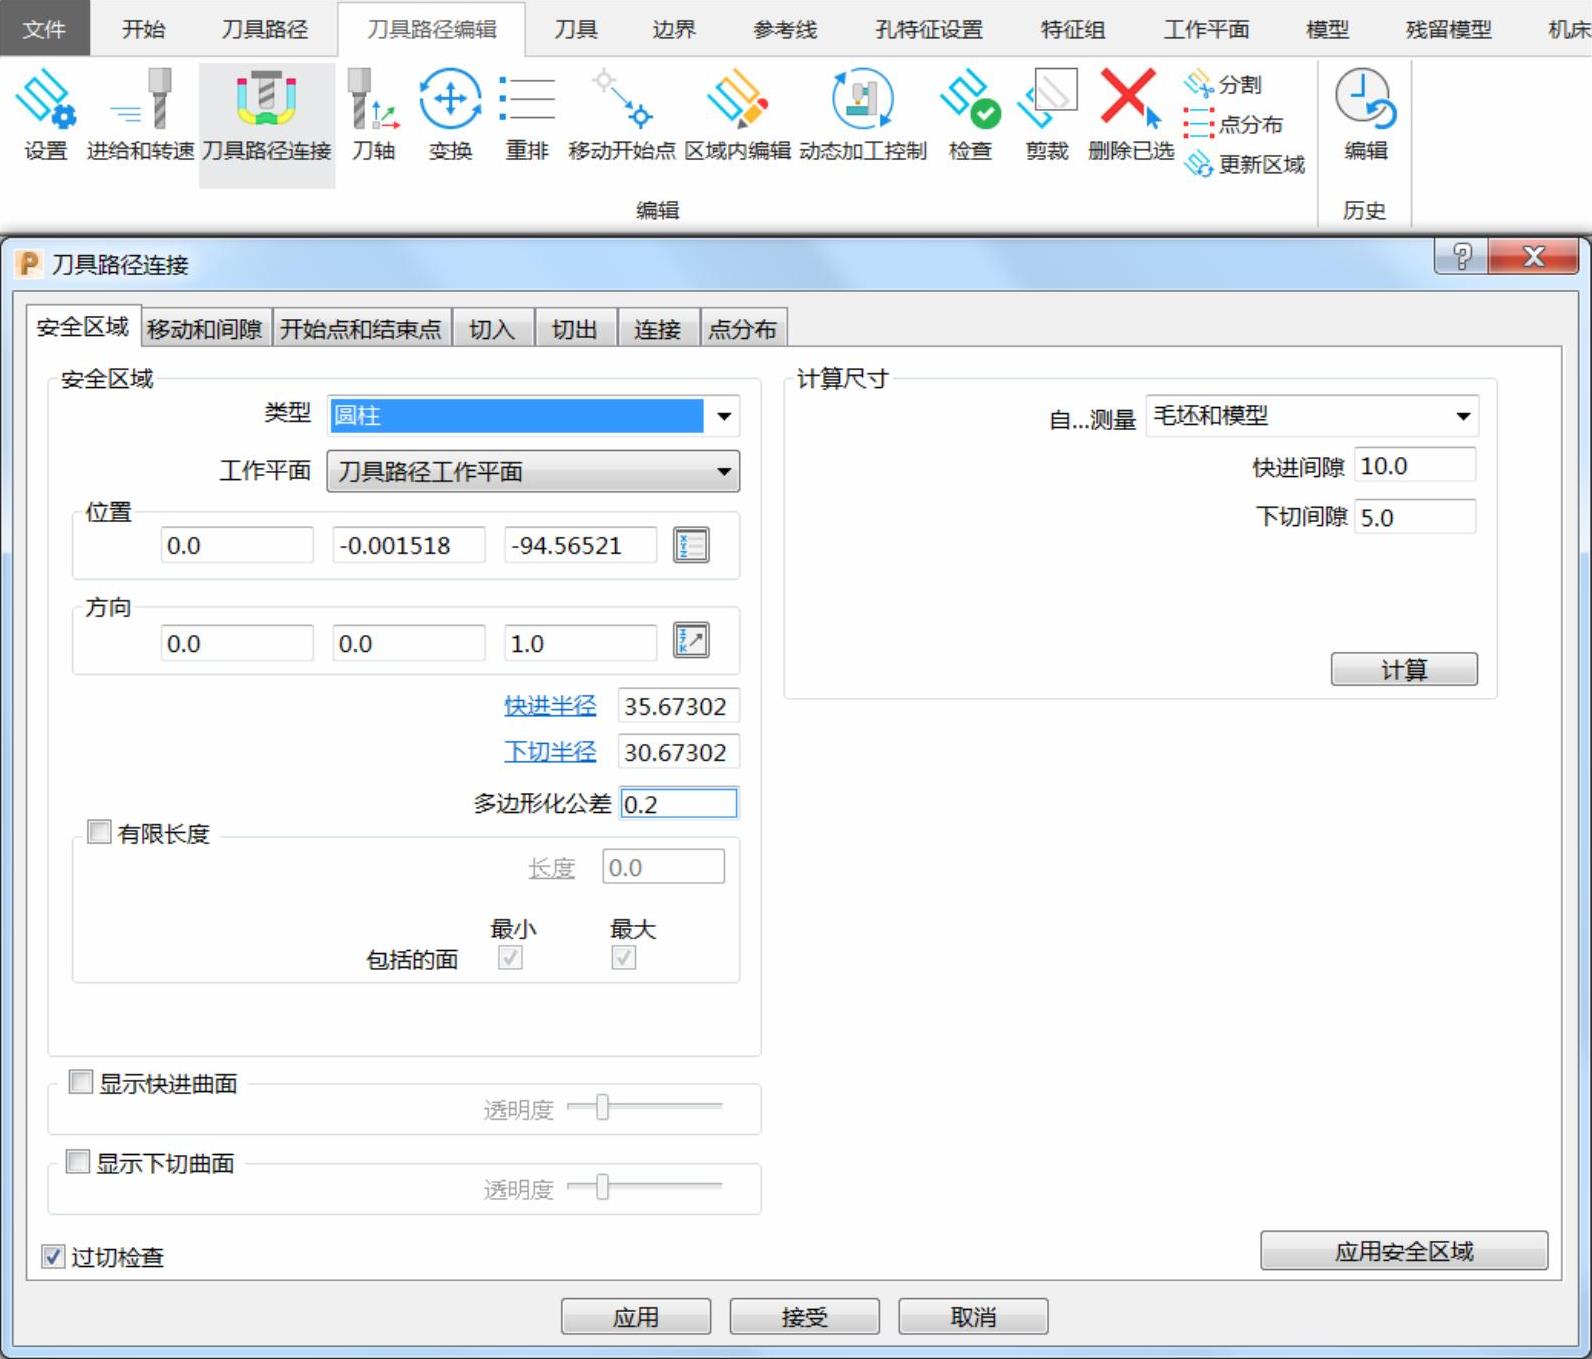The image size is (1592, 1359).
Task: Launch 动态加工控制 dynamic machine control
Action: 862,115
